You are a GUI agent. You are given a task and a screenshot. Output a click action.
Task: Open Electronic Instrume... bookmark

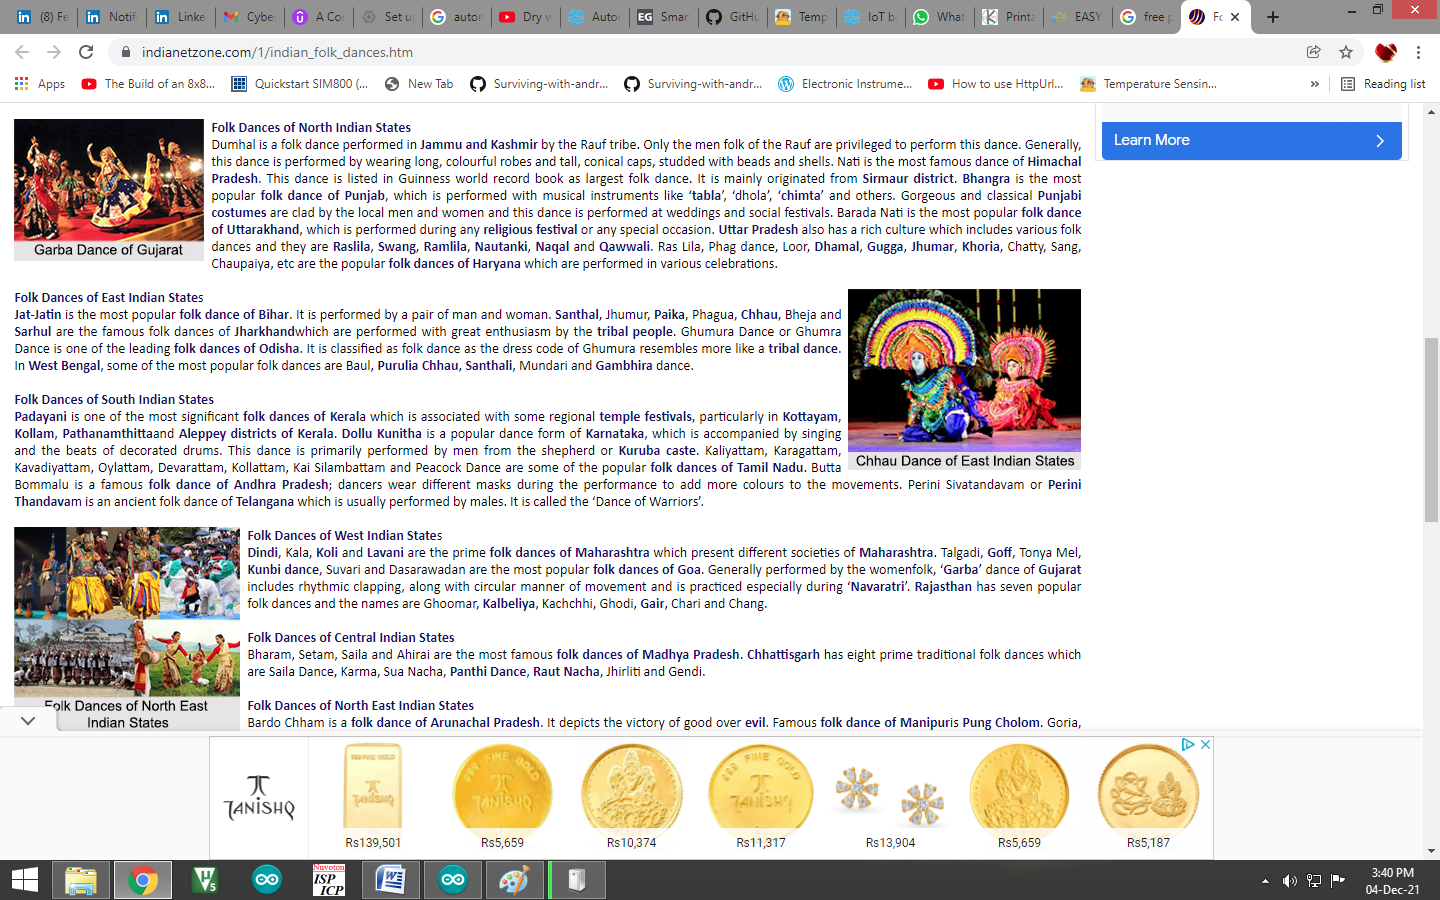(845, 84)
